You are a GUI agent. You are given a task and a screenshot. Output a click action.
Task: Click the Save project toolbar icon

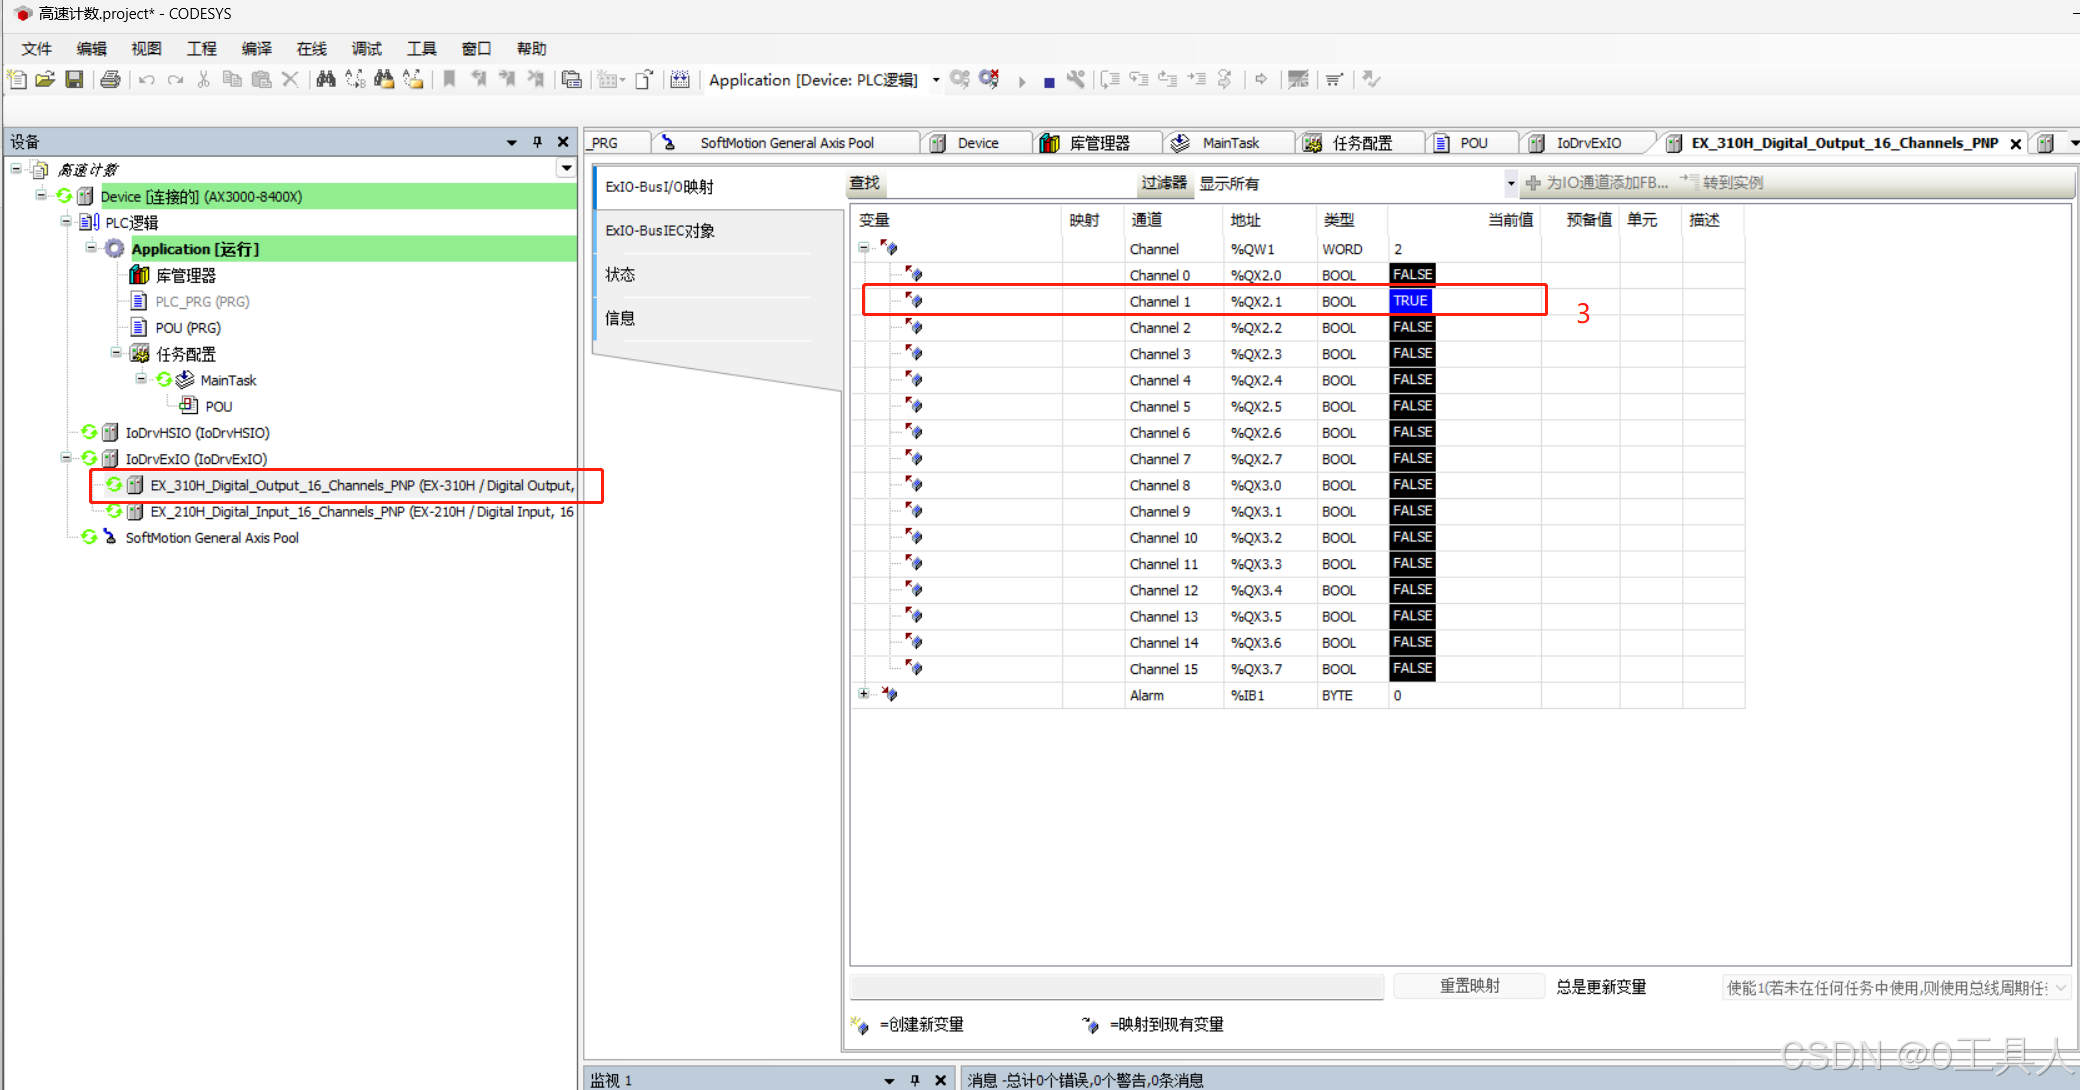pos(74,79)
